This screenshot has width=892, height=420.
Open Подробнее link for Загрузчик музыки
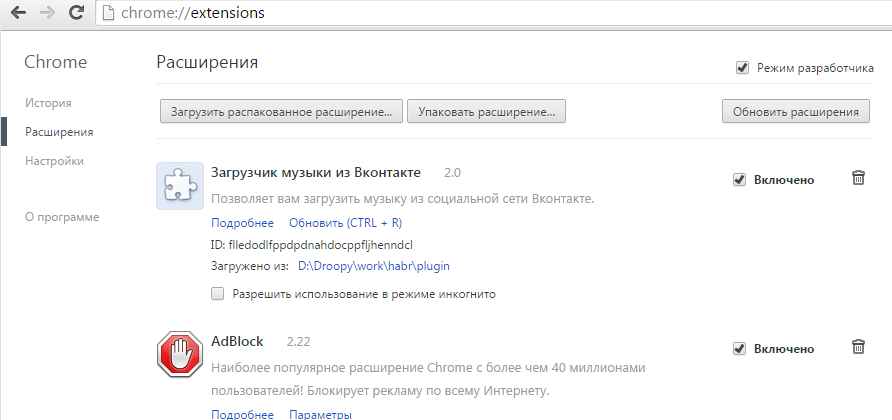point(242,223)
